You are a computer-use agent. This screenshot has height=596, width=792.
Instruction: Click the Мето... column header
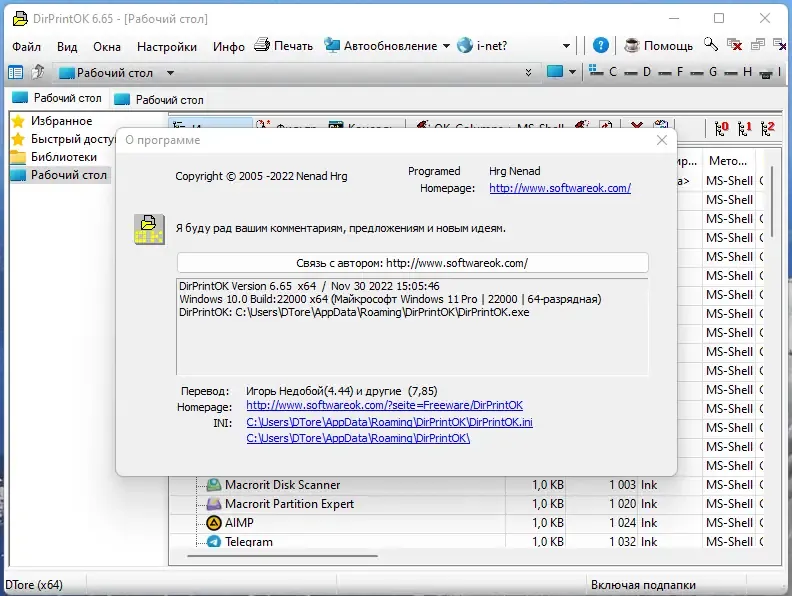coord(728,161)
